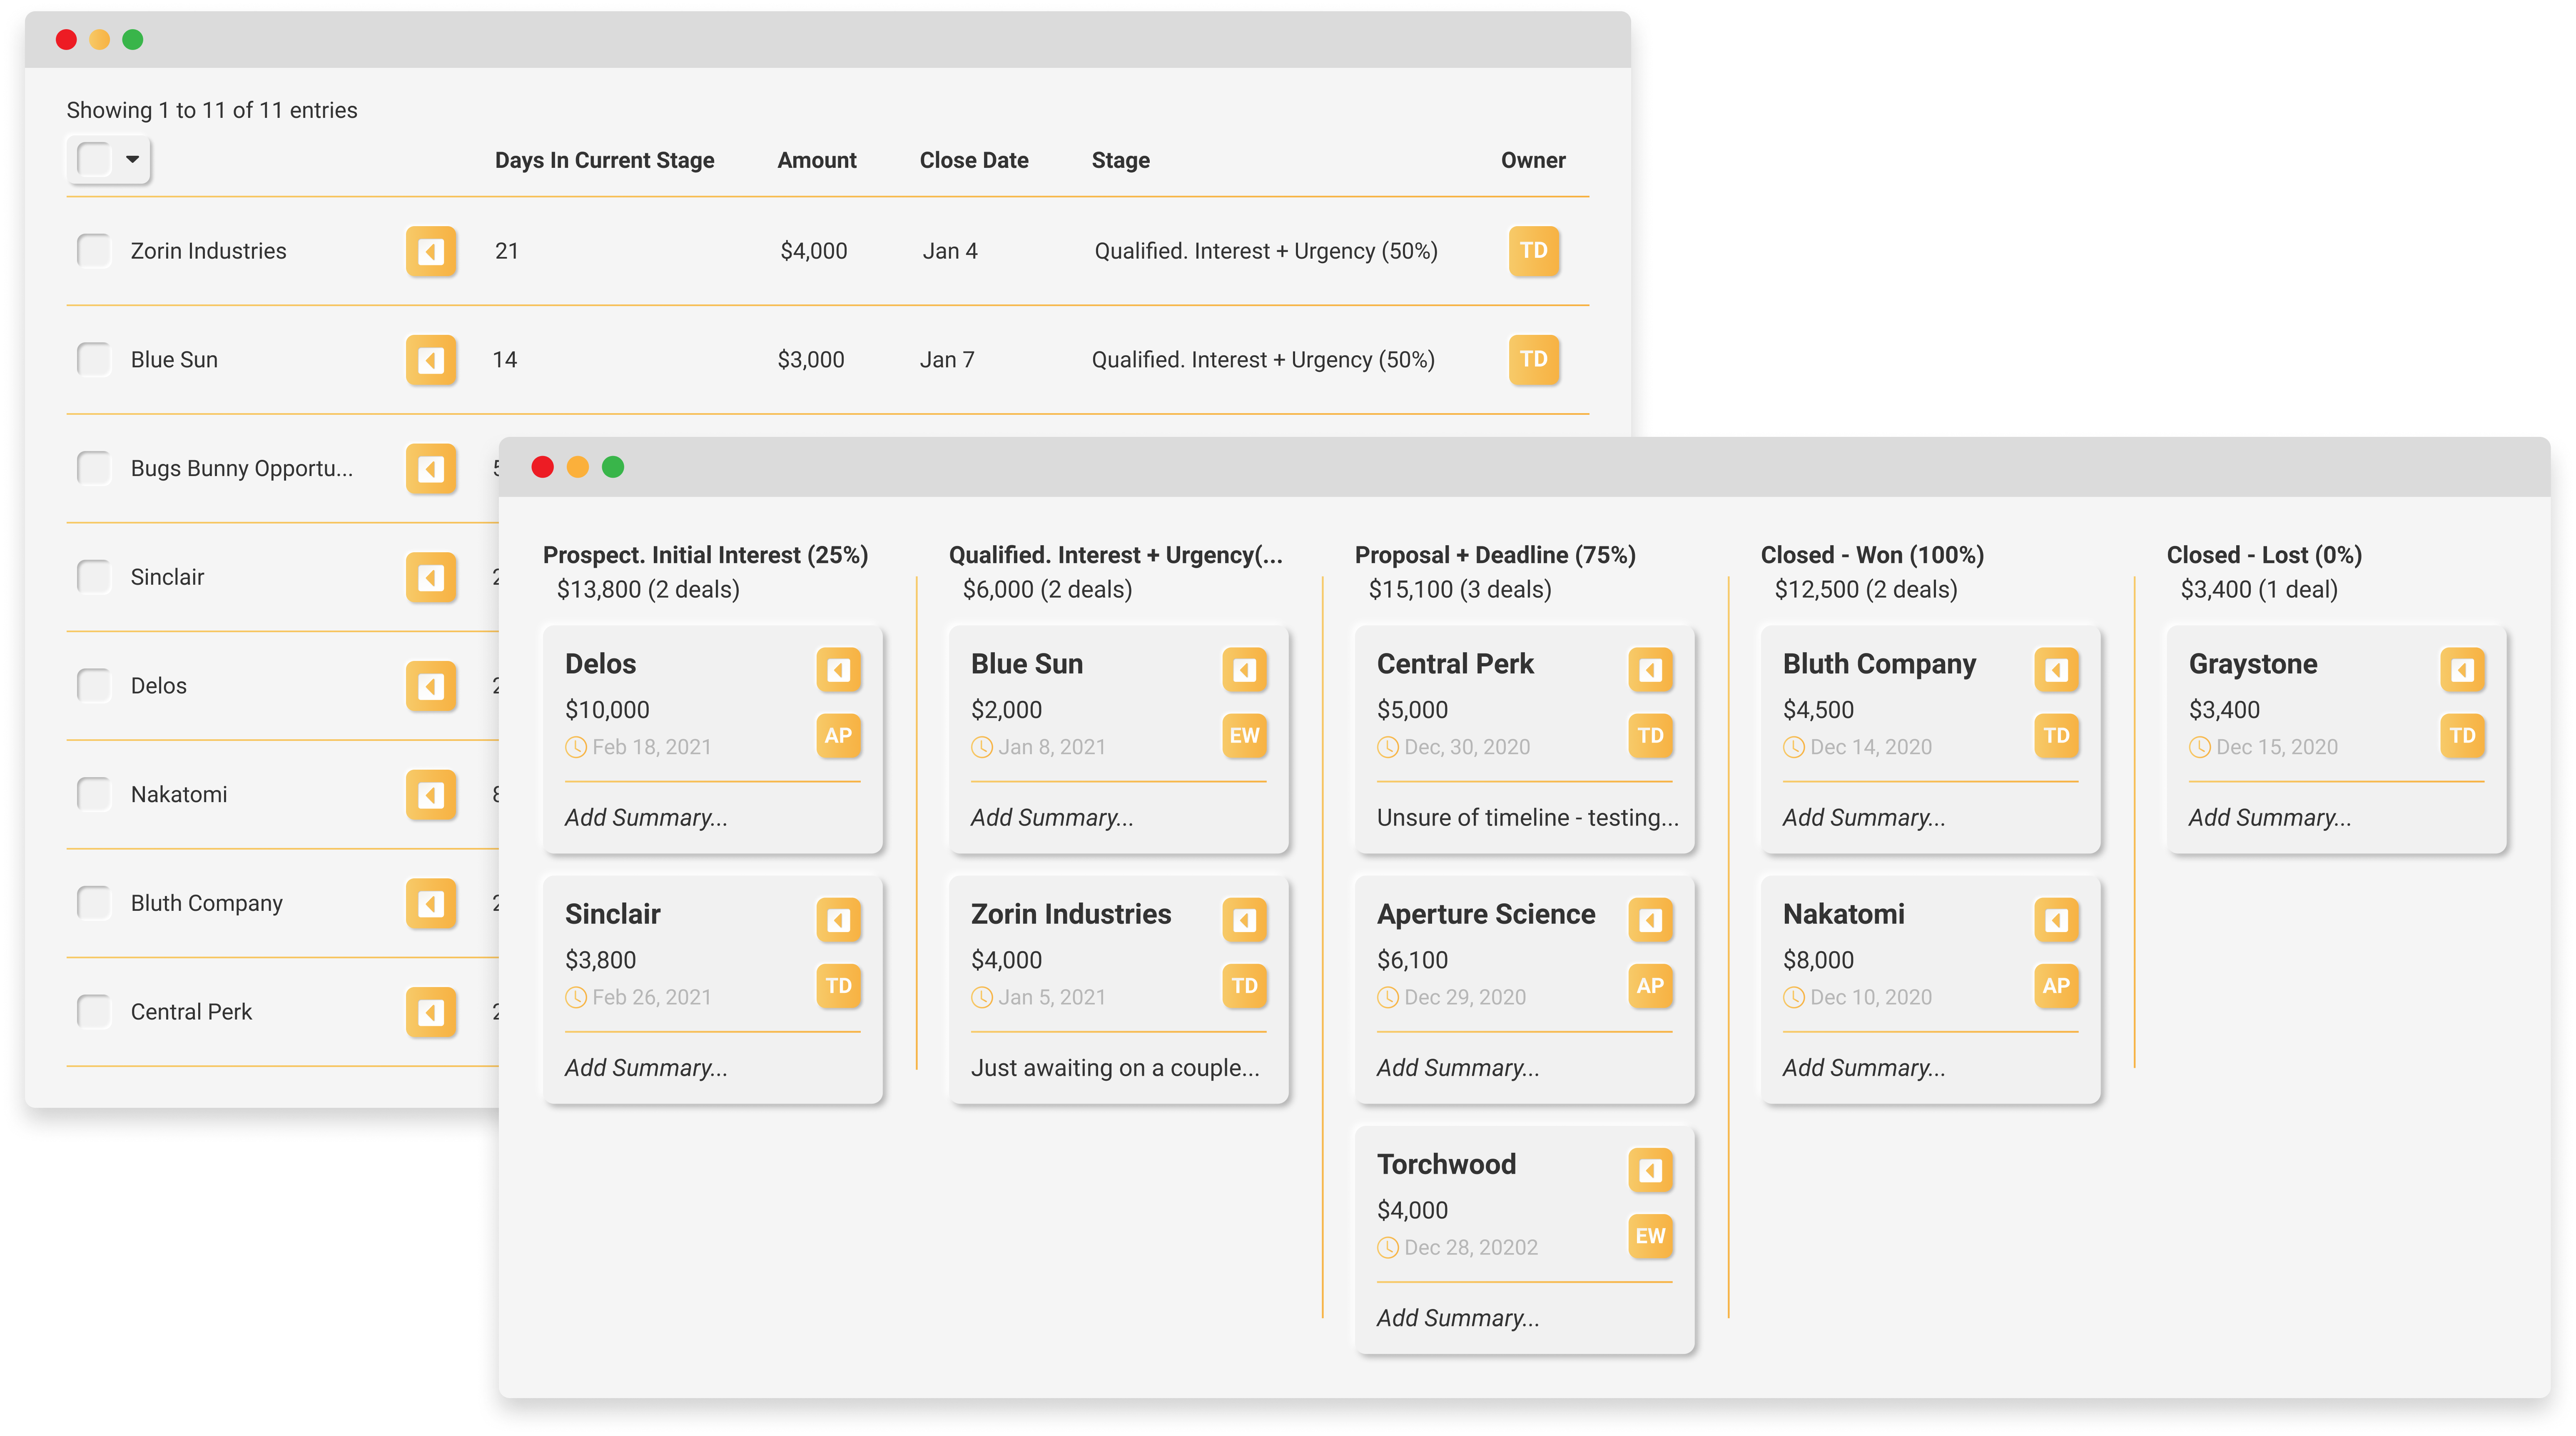Open the Sinclair card's arrow icon
Screen dimensions: 2576x1436
pos(840,920)
